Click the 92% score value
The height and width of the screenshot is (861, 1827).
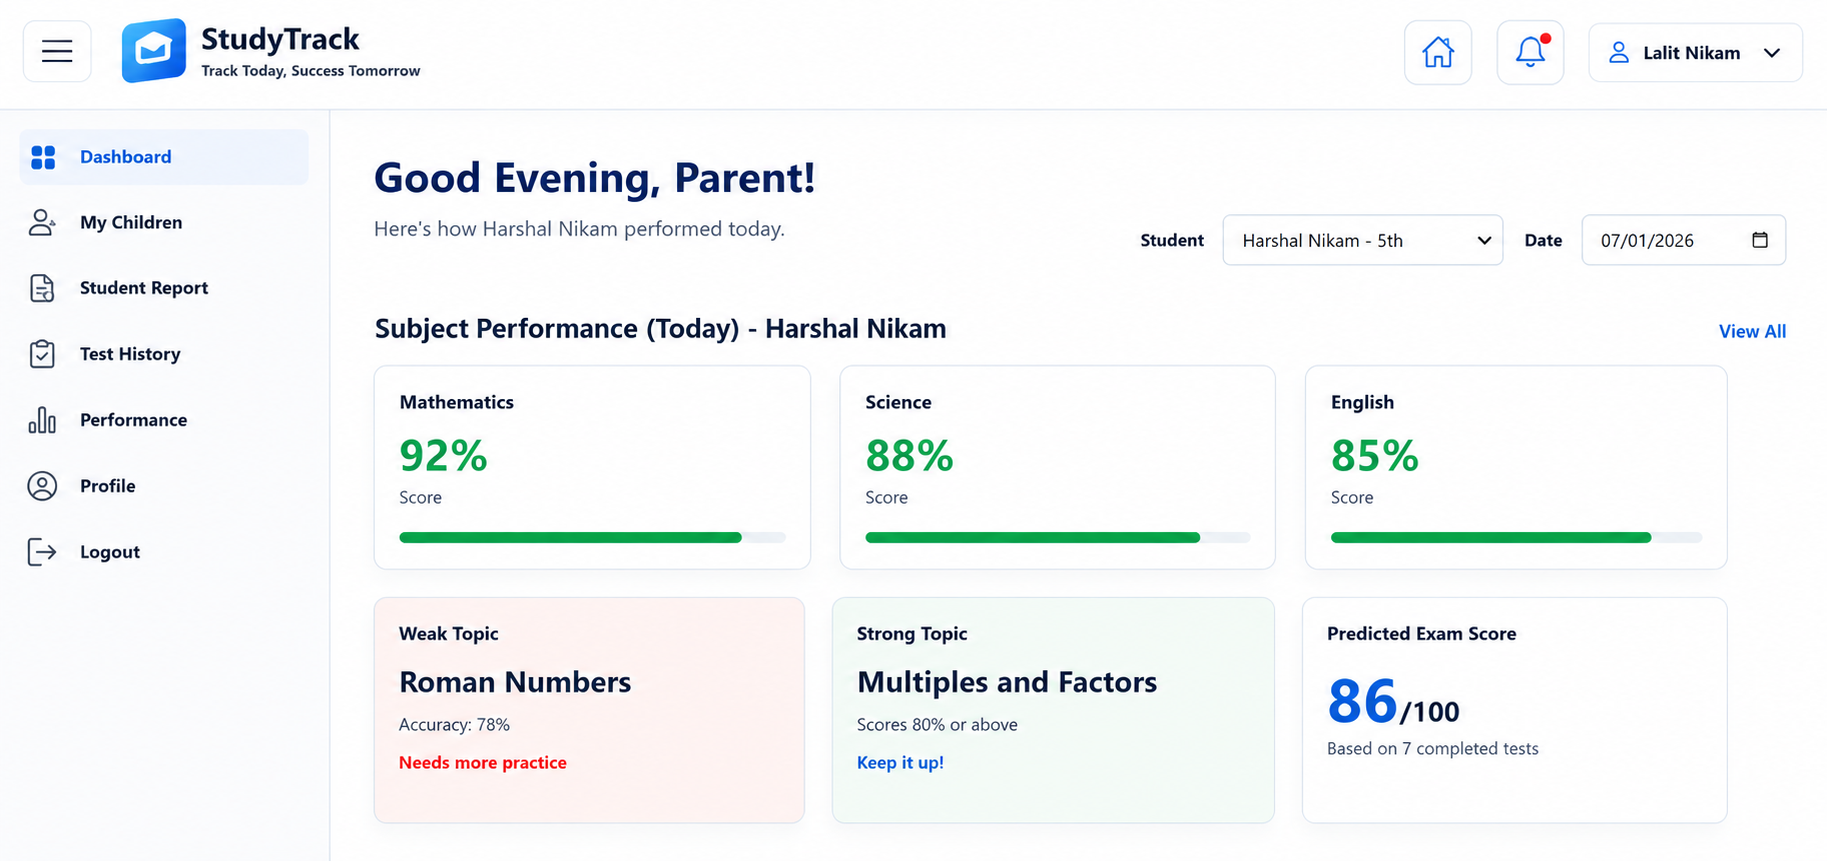[x=443, y=456]
